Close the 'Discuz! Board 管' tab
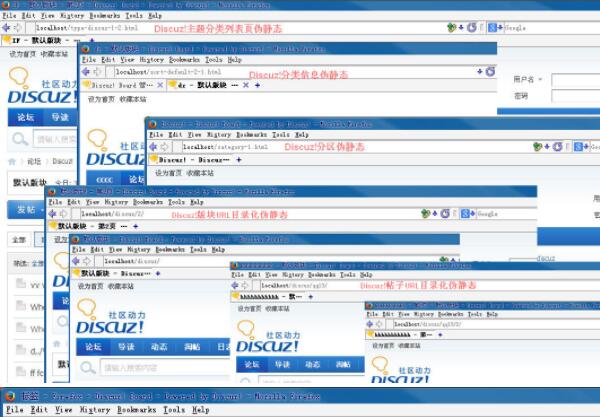The image size is (600, 417). click(x=160, y=85)
